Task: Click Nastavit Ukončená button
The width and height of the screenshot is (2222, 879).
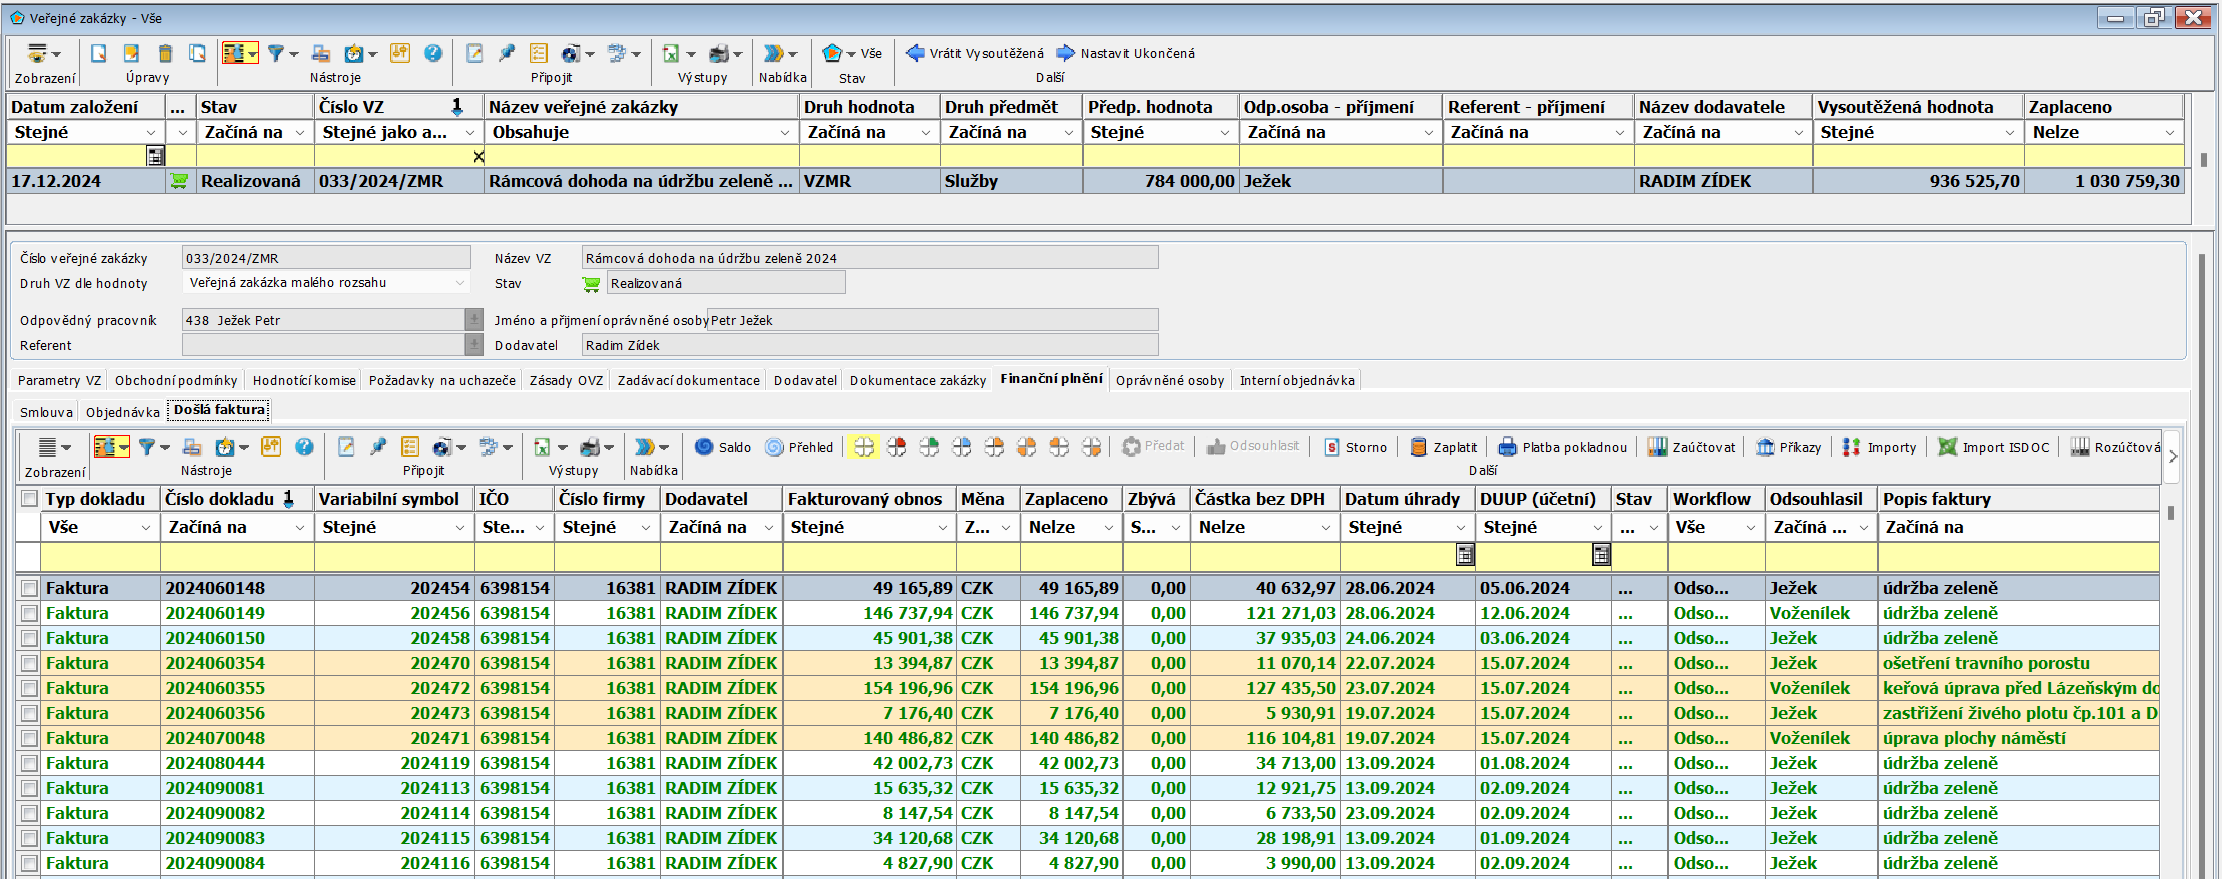Action: [1126, 54]
